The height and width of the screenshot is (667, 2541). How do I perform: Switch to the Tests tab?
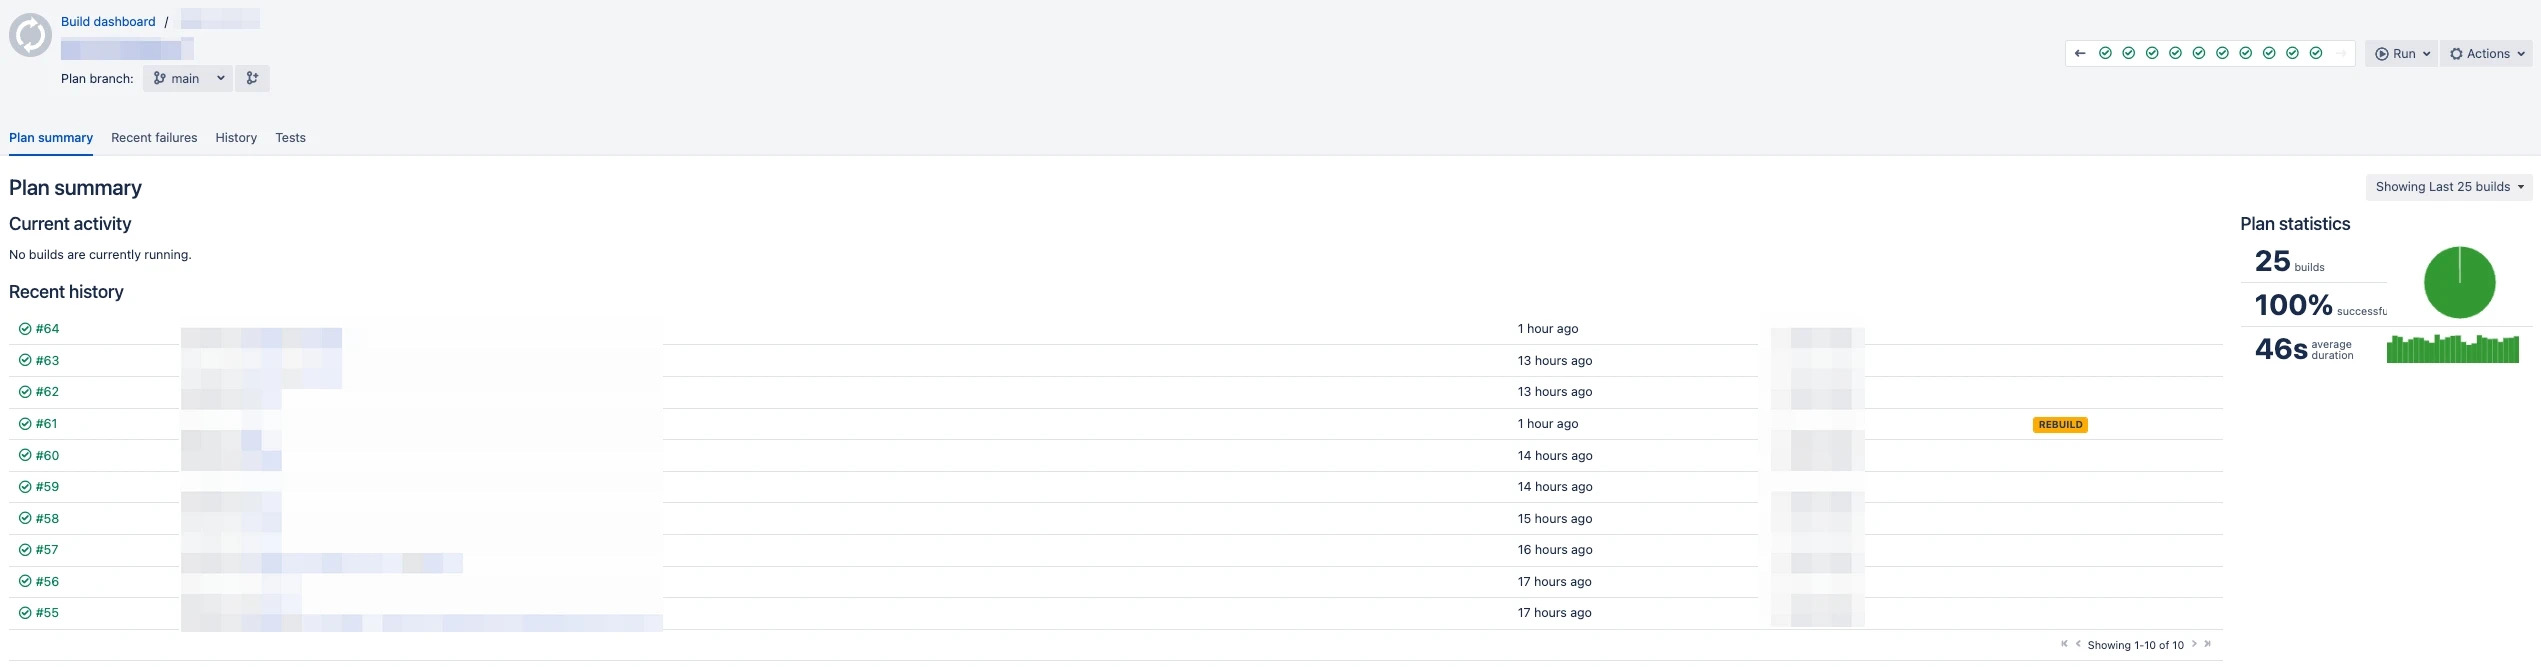coord(290,138)
